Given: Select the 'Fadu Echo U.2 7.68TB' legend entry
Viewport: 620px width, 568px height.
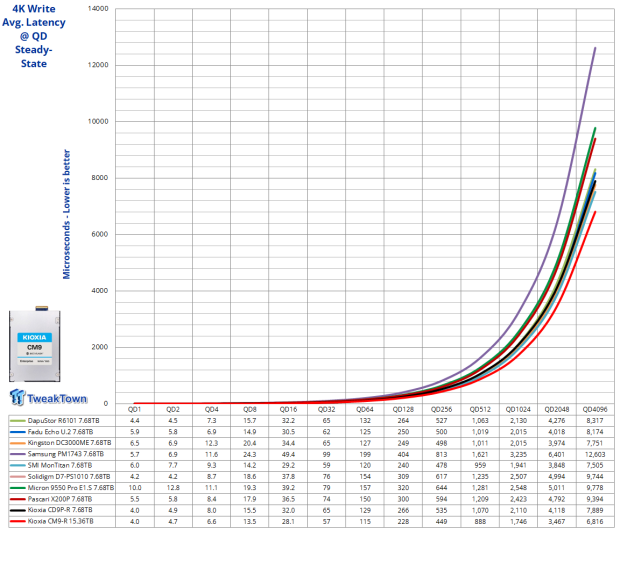Looking at the screenshot, I should 60,432.
